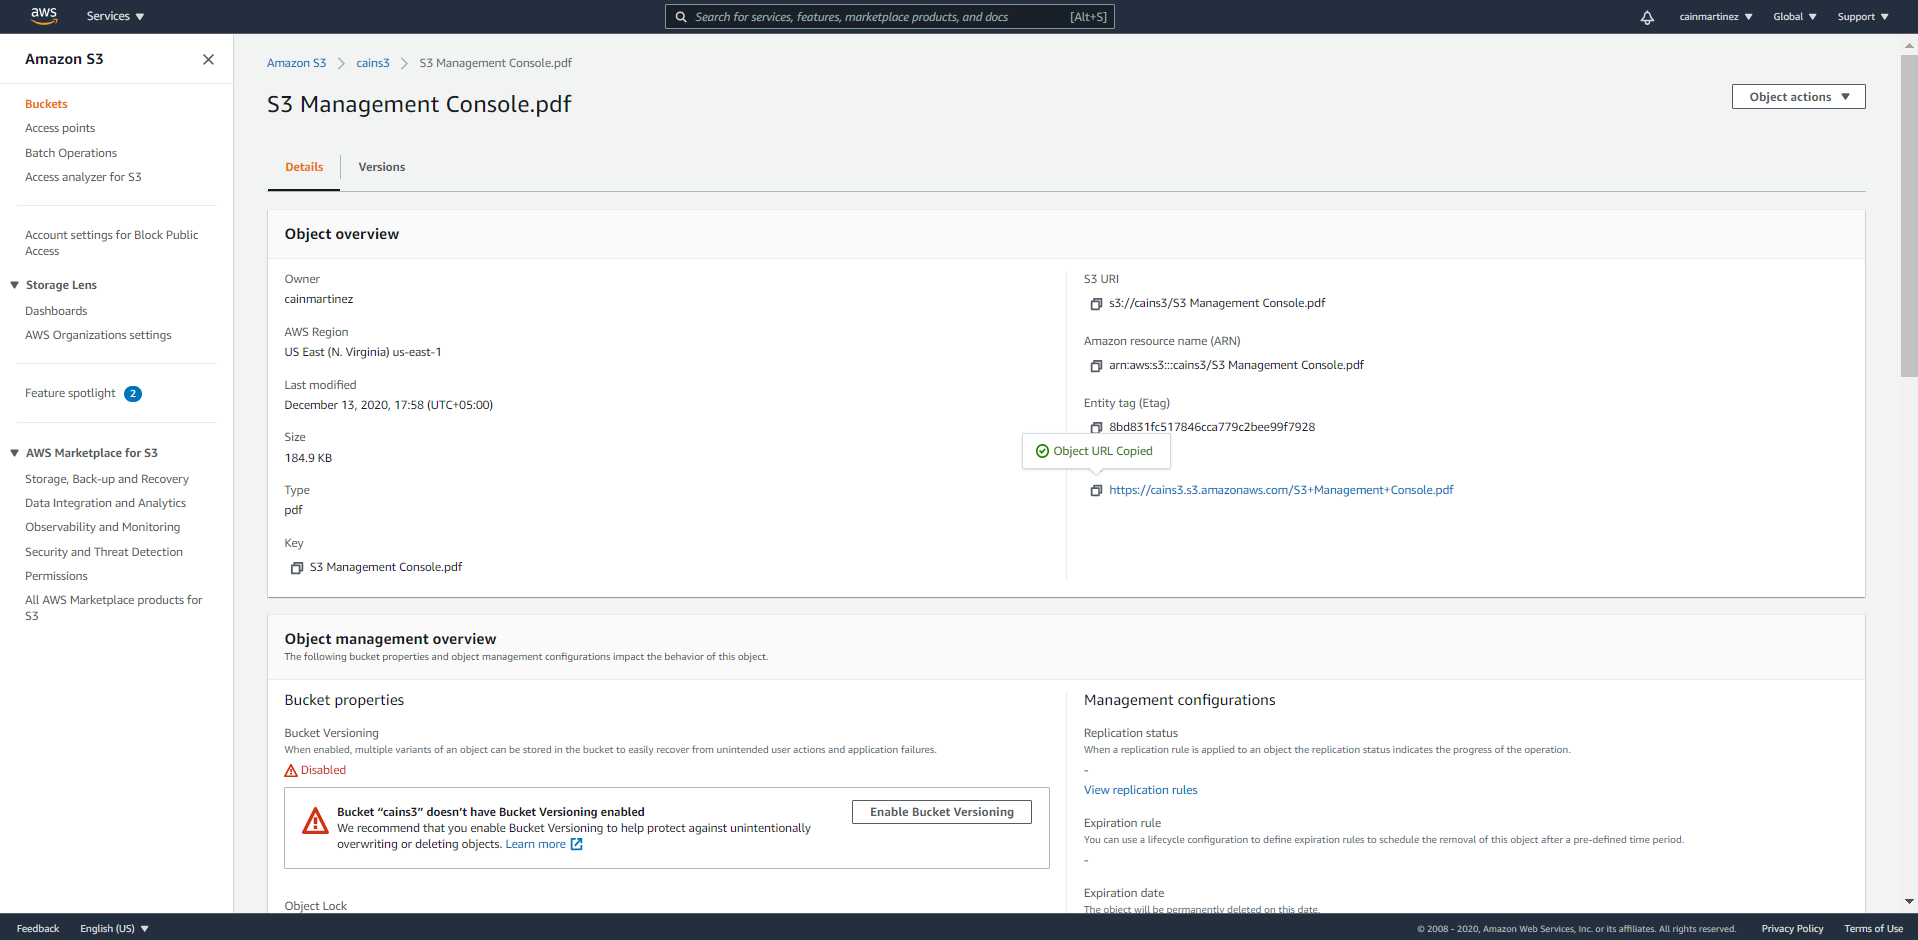The width and height of the screenshot is (1918, 940).
Task: Open the English (US) language dropdown
Action: tap(114, 929)
